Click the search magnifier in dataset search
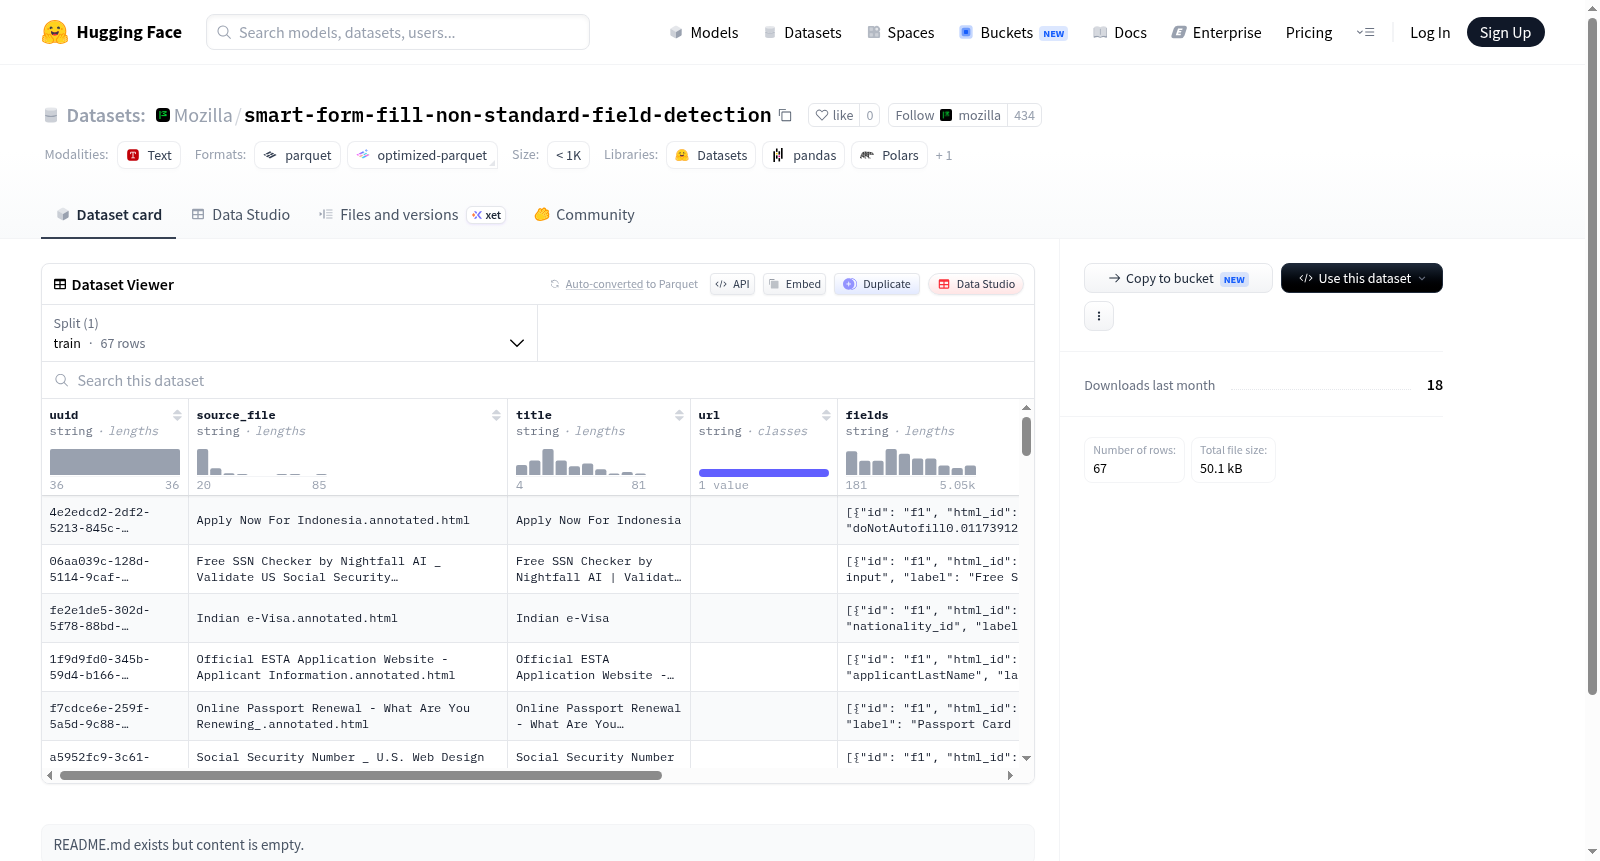This screenshot has width=1600, height=861. [x=62, y=380]
